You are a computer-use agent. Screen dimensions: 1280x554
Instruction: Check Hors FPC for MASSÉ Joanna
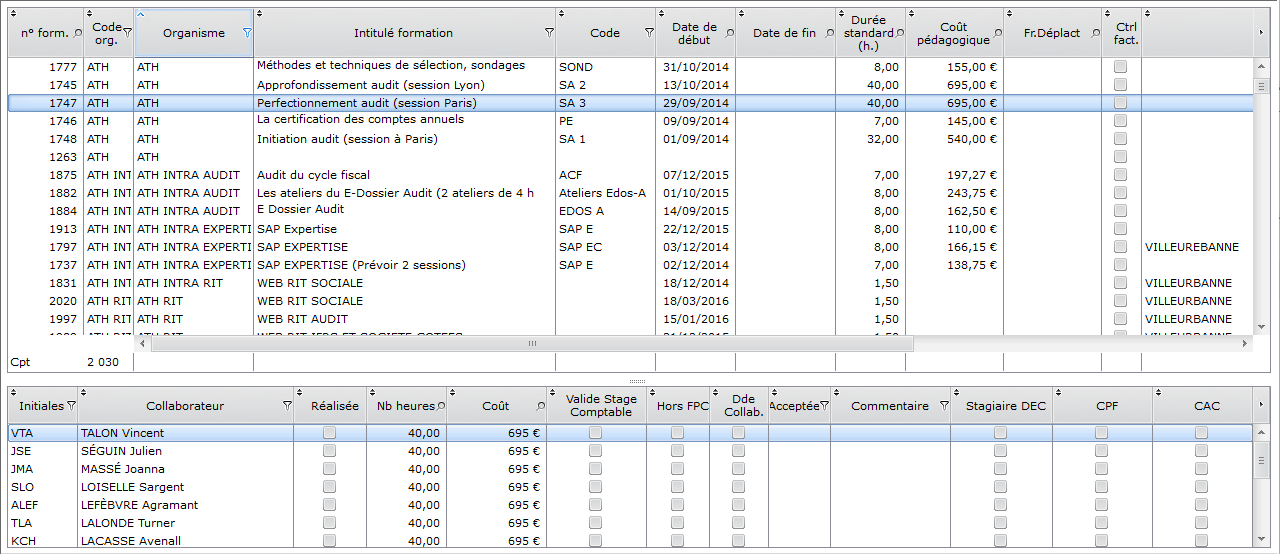coord(677,469)
